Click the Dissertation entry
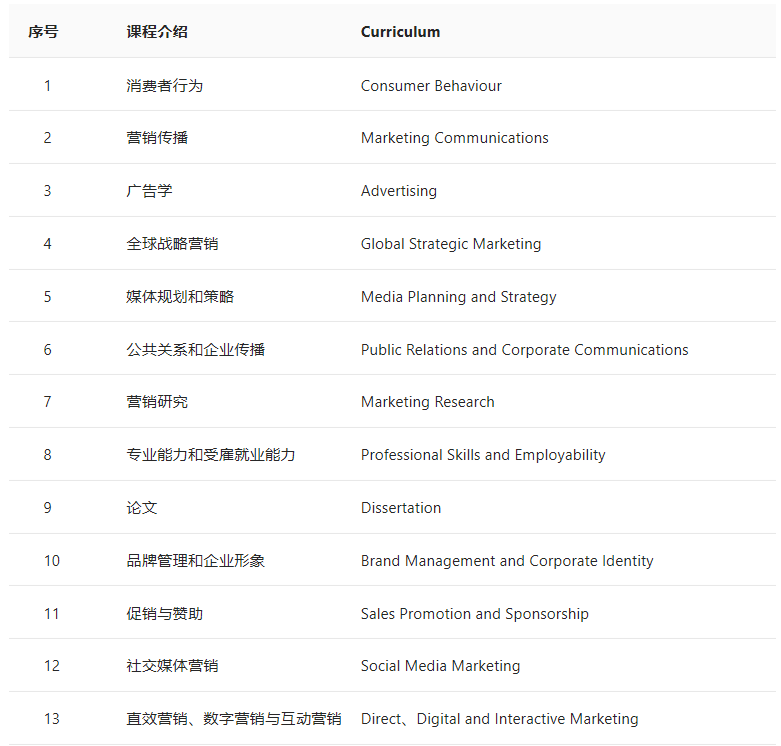The width and height of the screenshot is (781, 746). pos(400,508)
